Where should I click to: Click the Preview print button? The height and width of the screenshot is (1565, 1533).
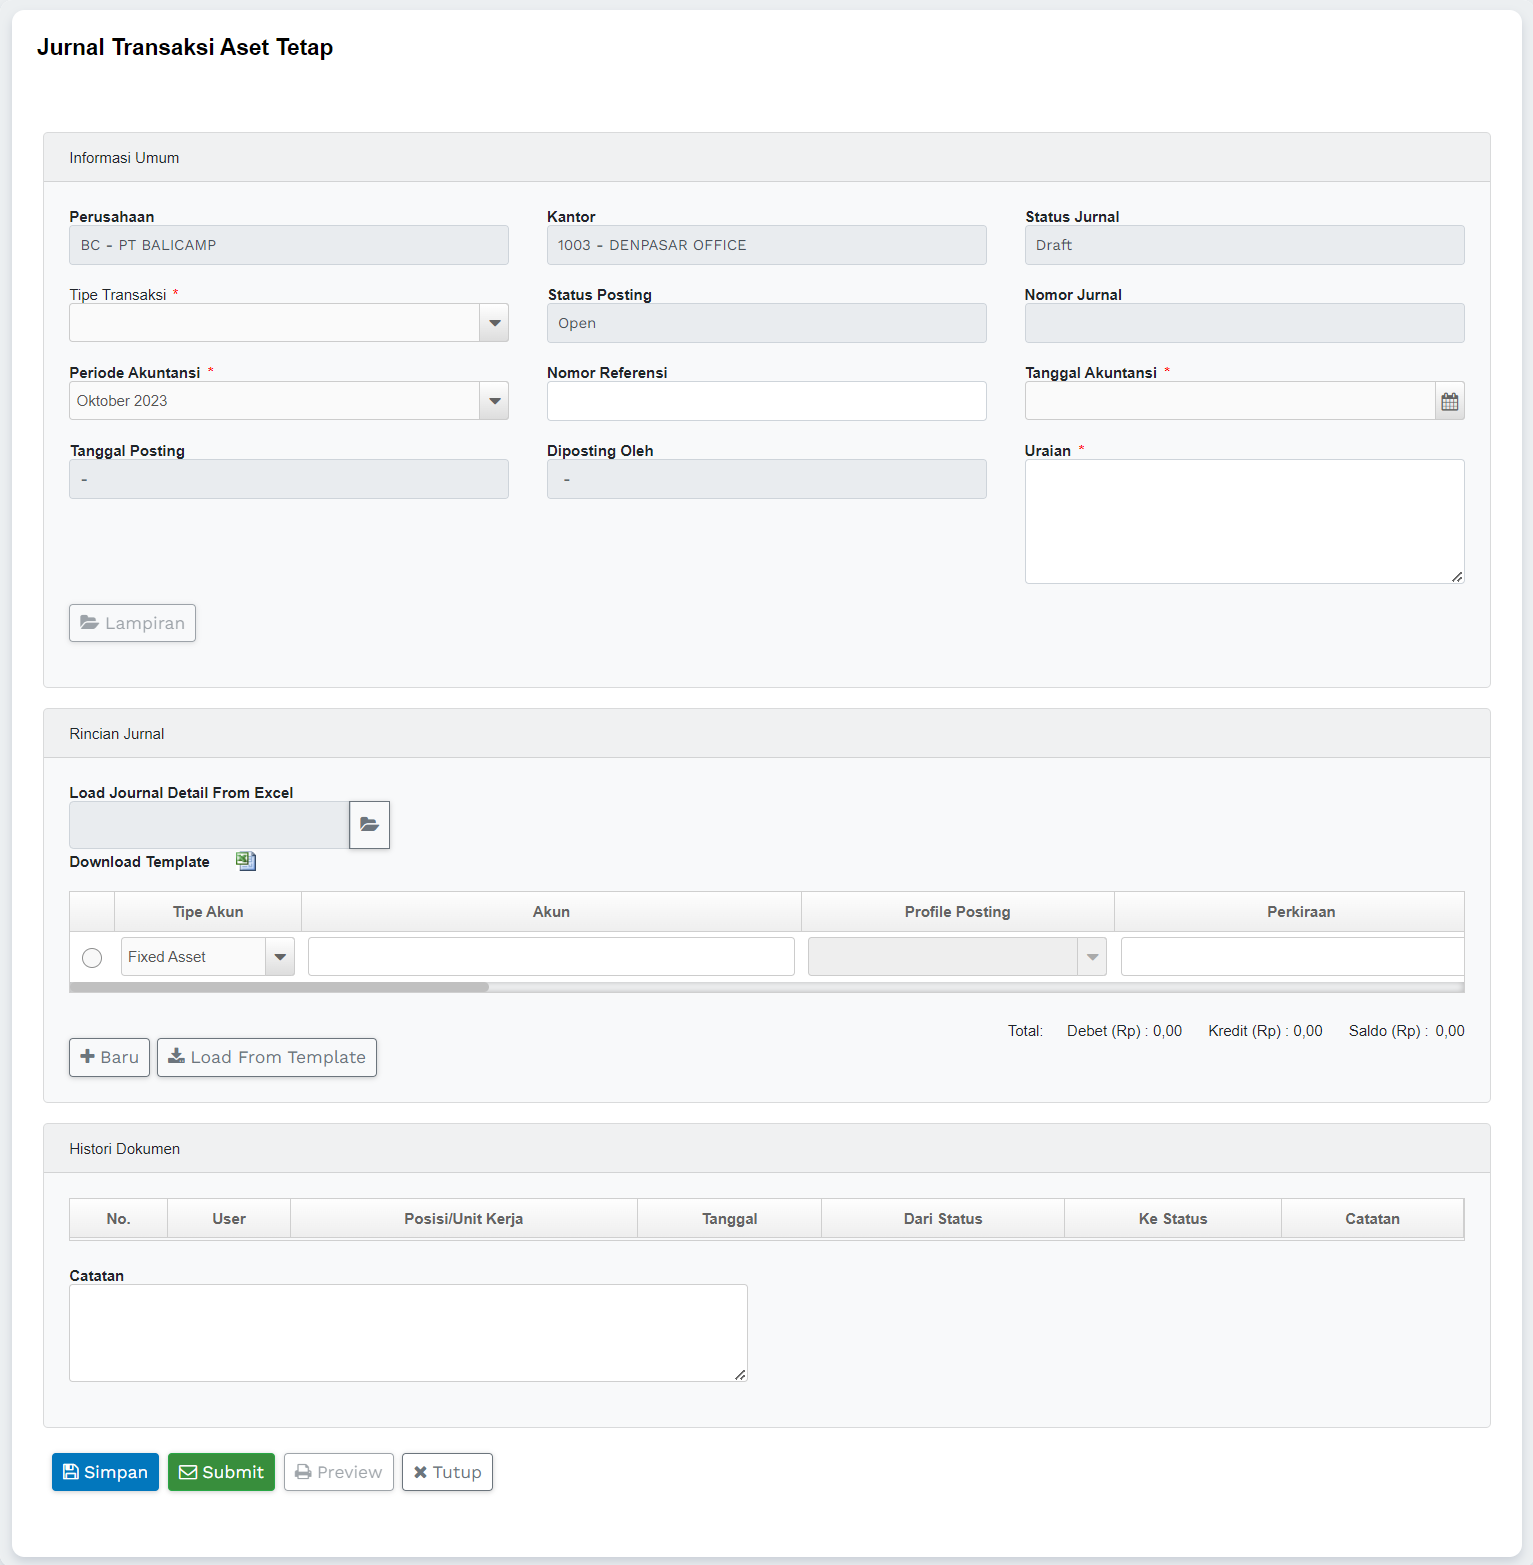[338, 1472]
